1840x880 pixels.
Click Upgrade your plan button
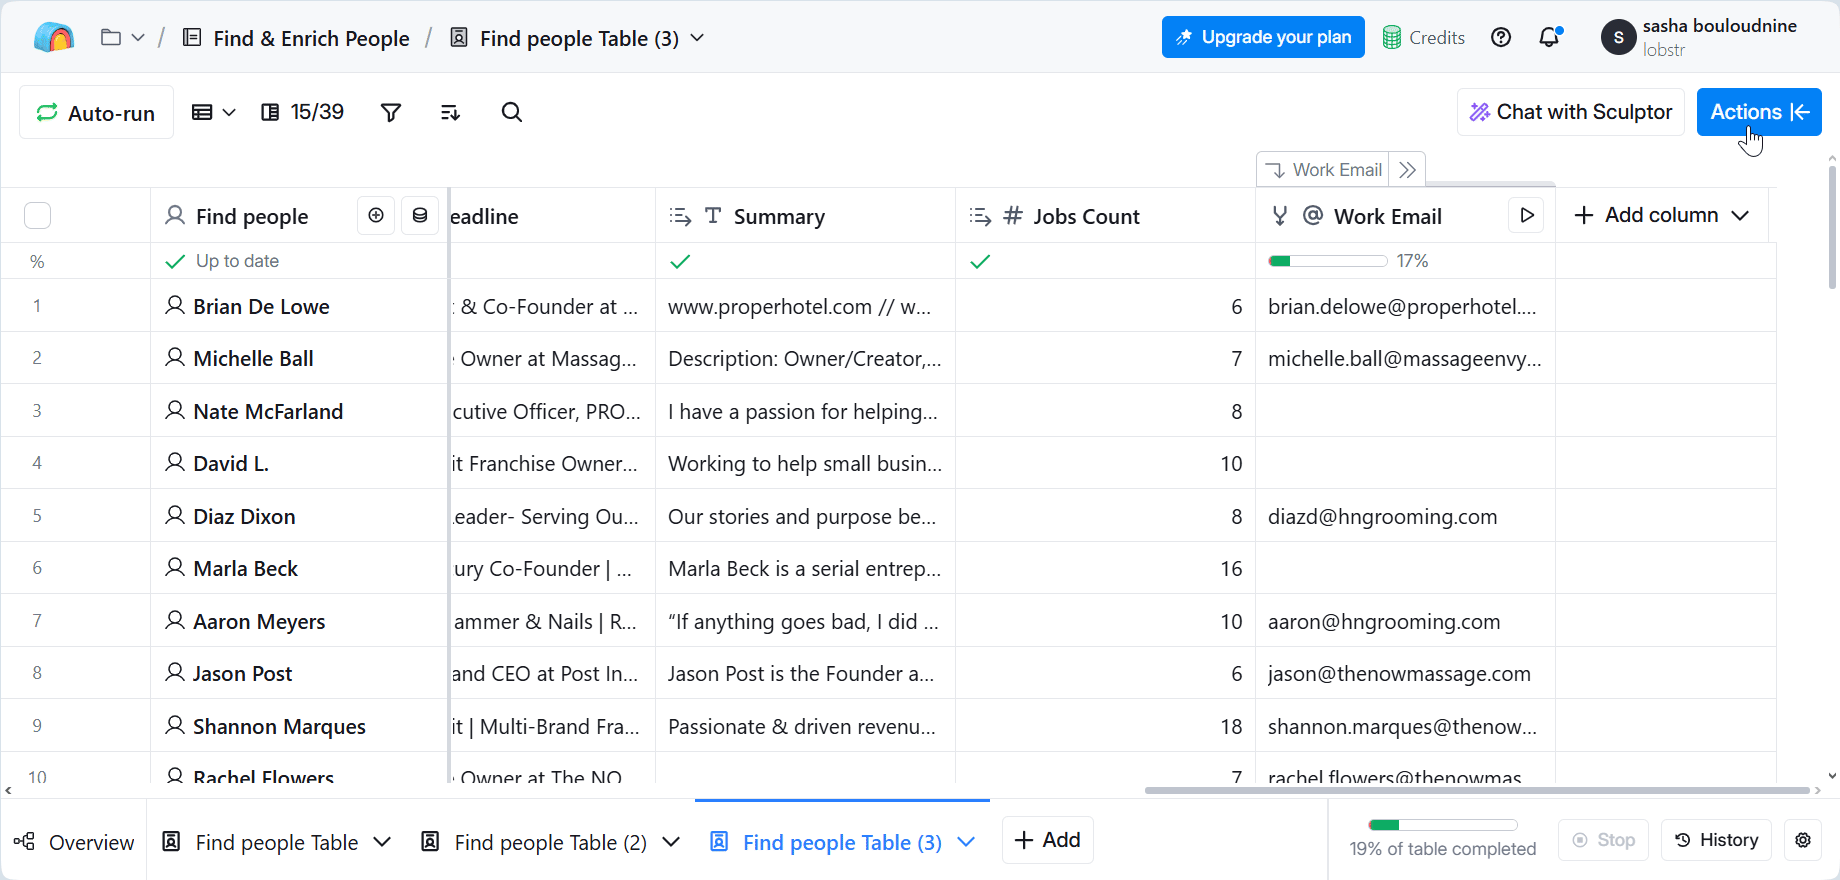1263,38
